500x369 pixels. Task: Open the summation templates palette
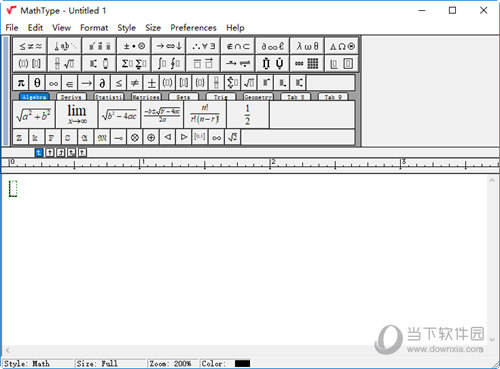point(134,63)
